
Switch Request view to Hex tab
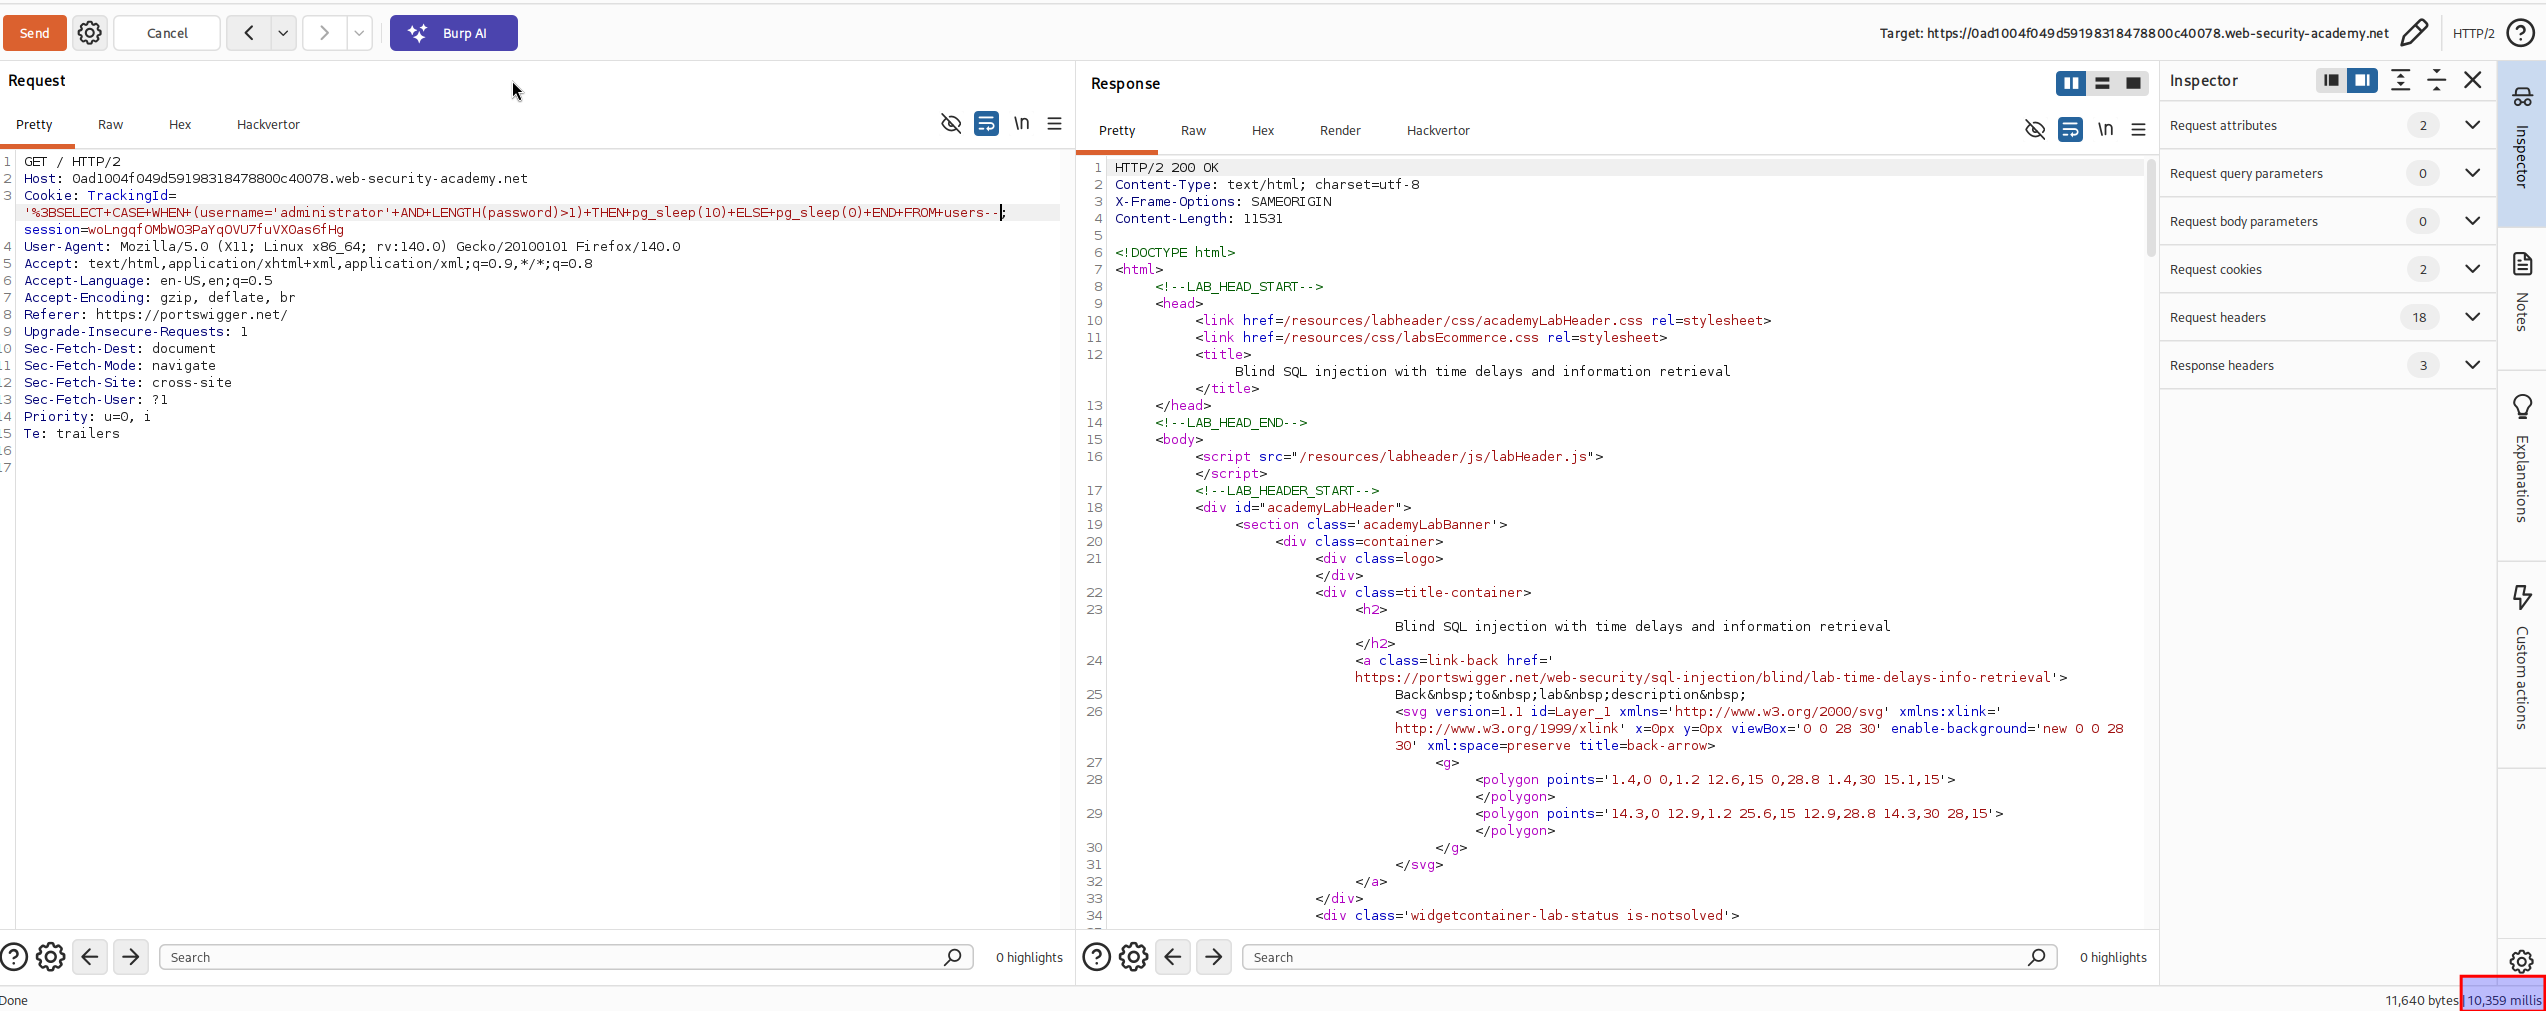pyautogui.click(x=180, y=125)
